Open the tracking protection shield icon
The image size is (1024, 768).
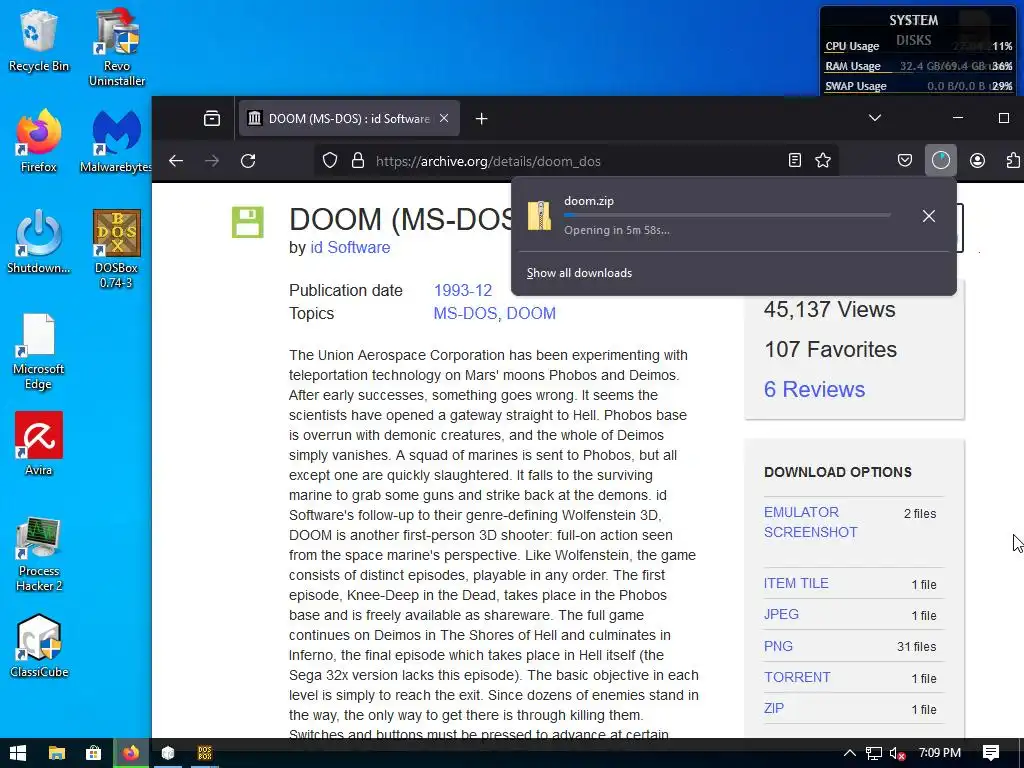[330, 161]
